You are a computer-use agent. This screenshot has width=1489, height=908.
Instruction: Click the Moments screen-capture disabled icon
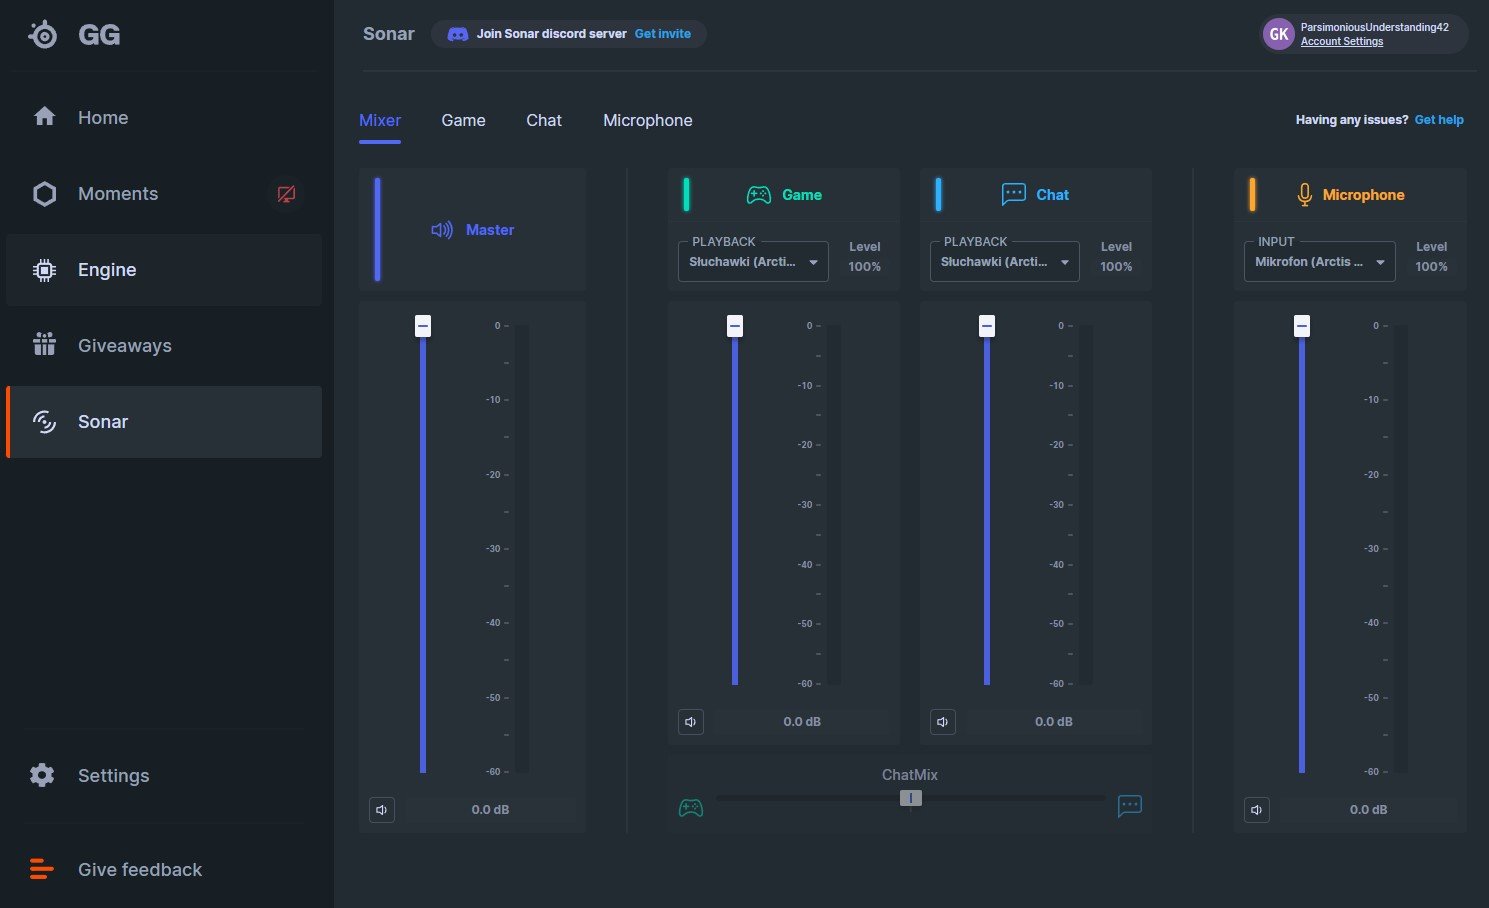[286, 194]
